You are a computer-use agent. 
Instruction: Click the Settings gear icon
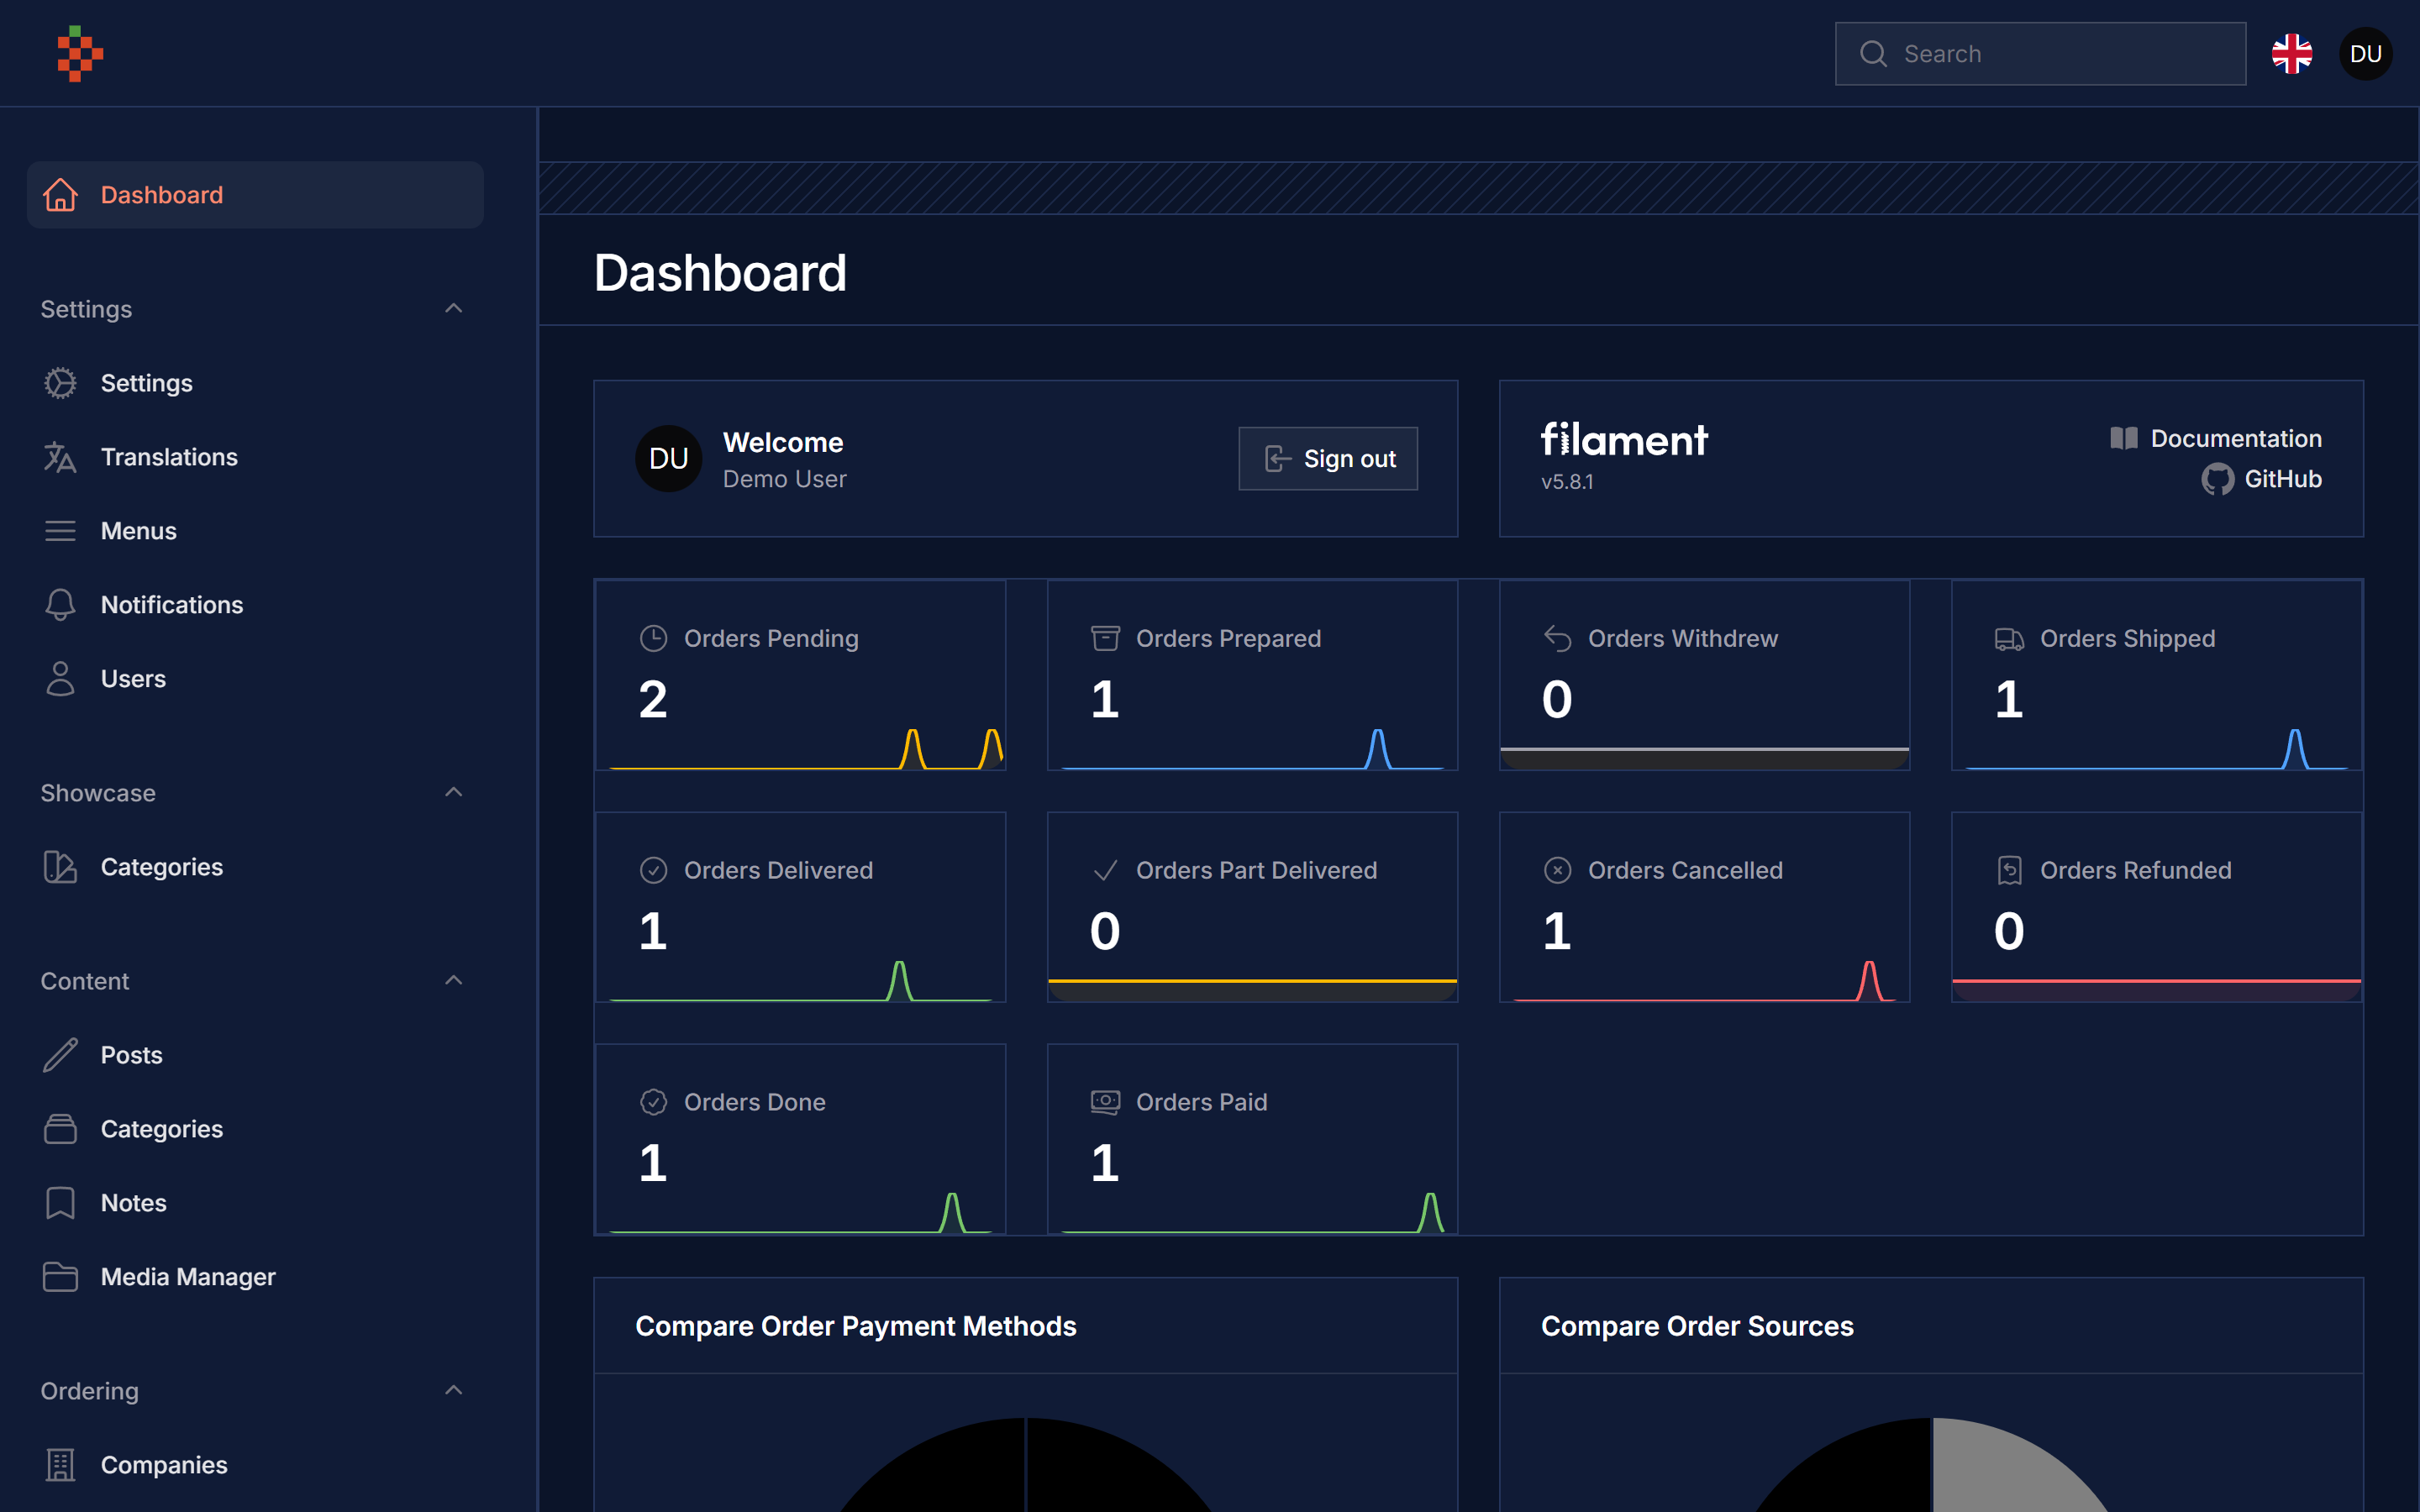pos(61,383)
